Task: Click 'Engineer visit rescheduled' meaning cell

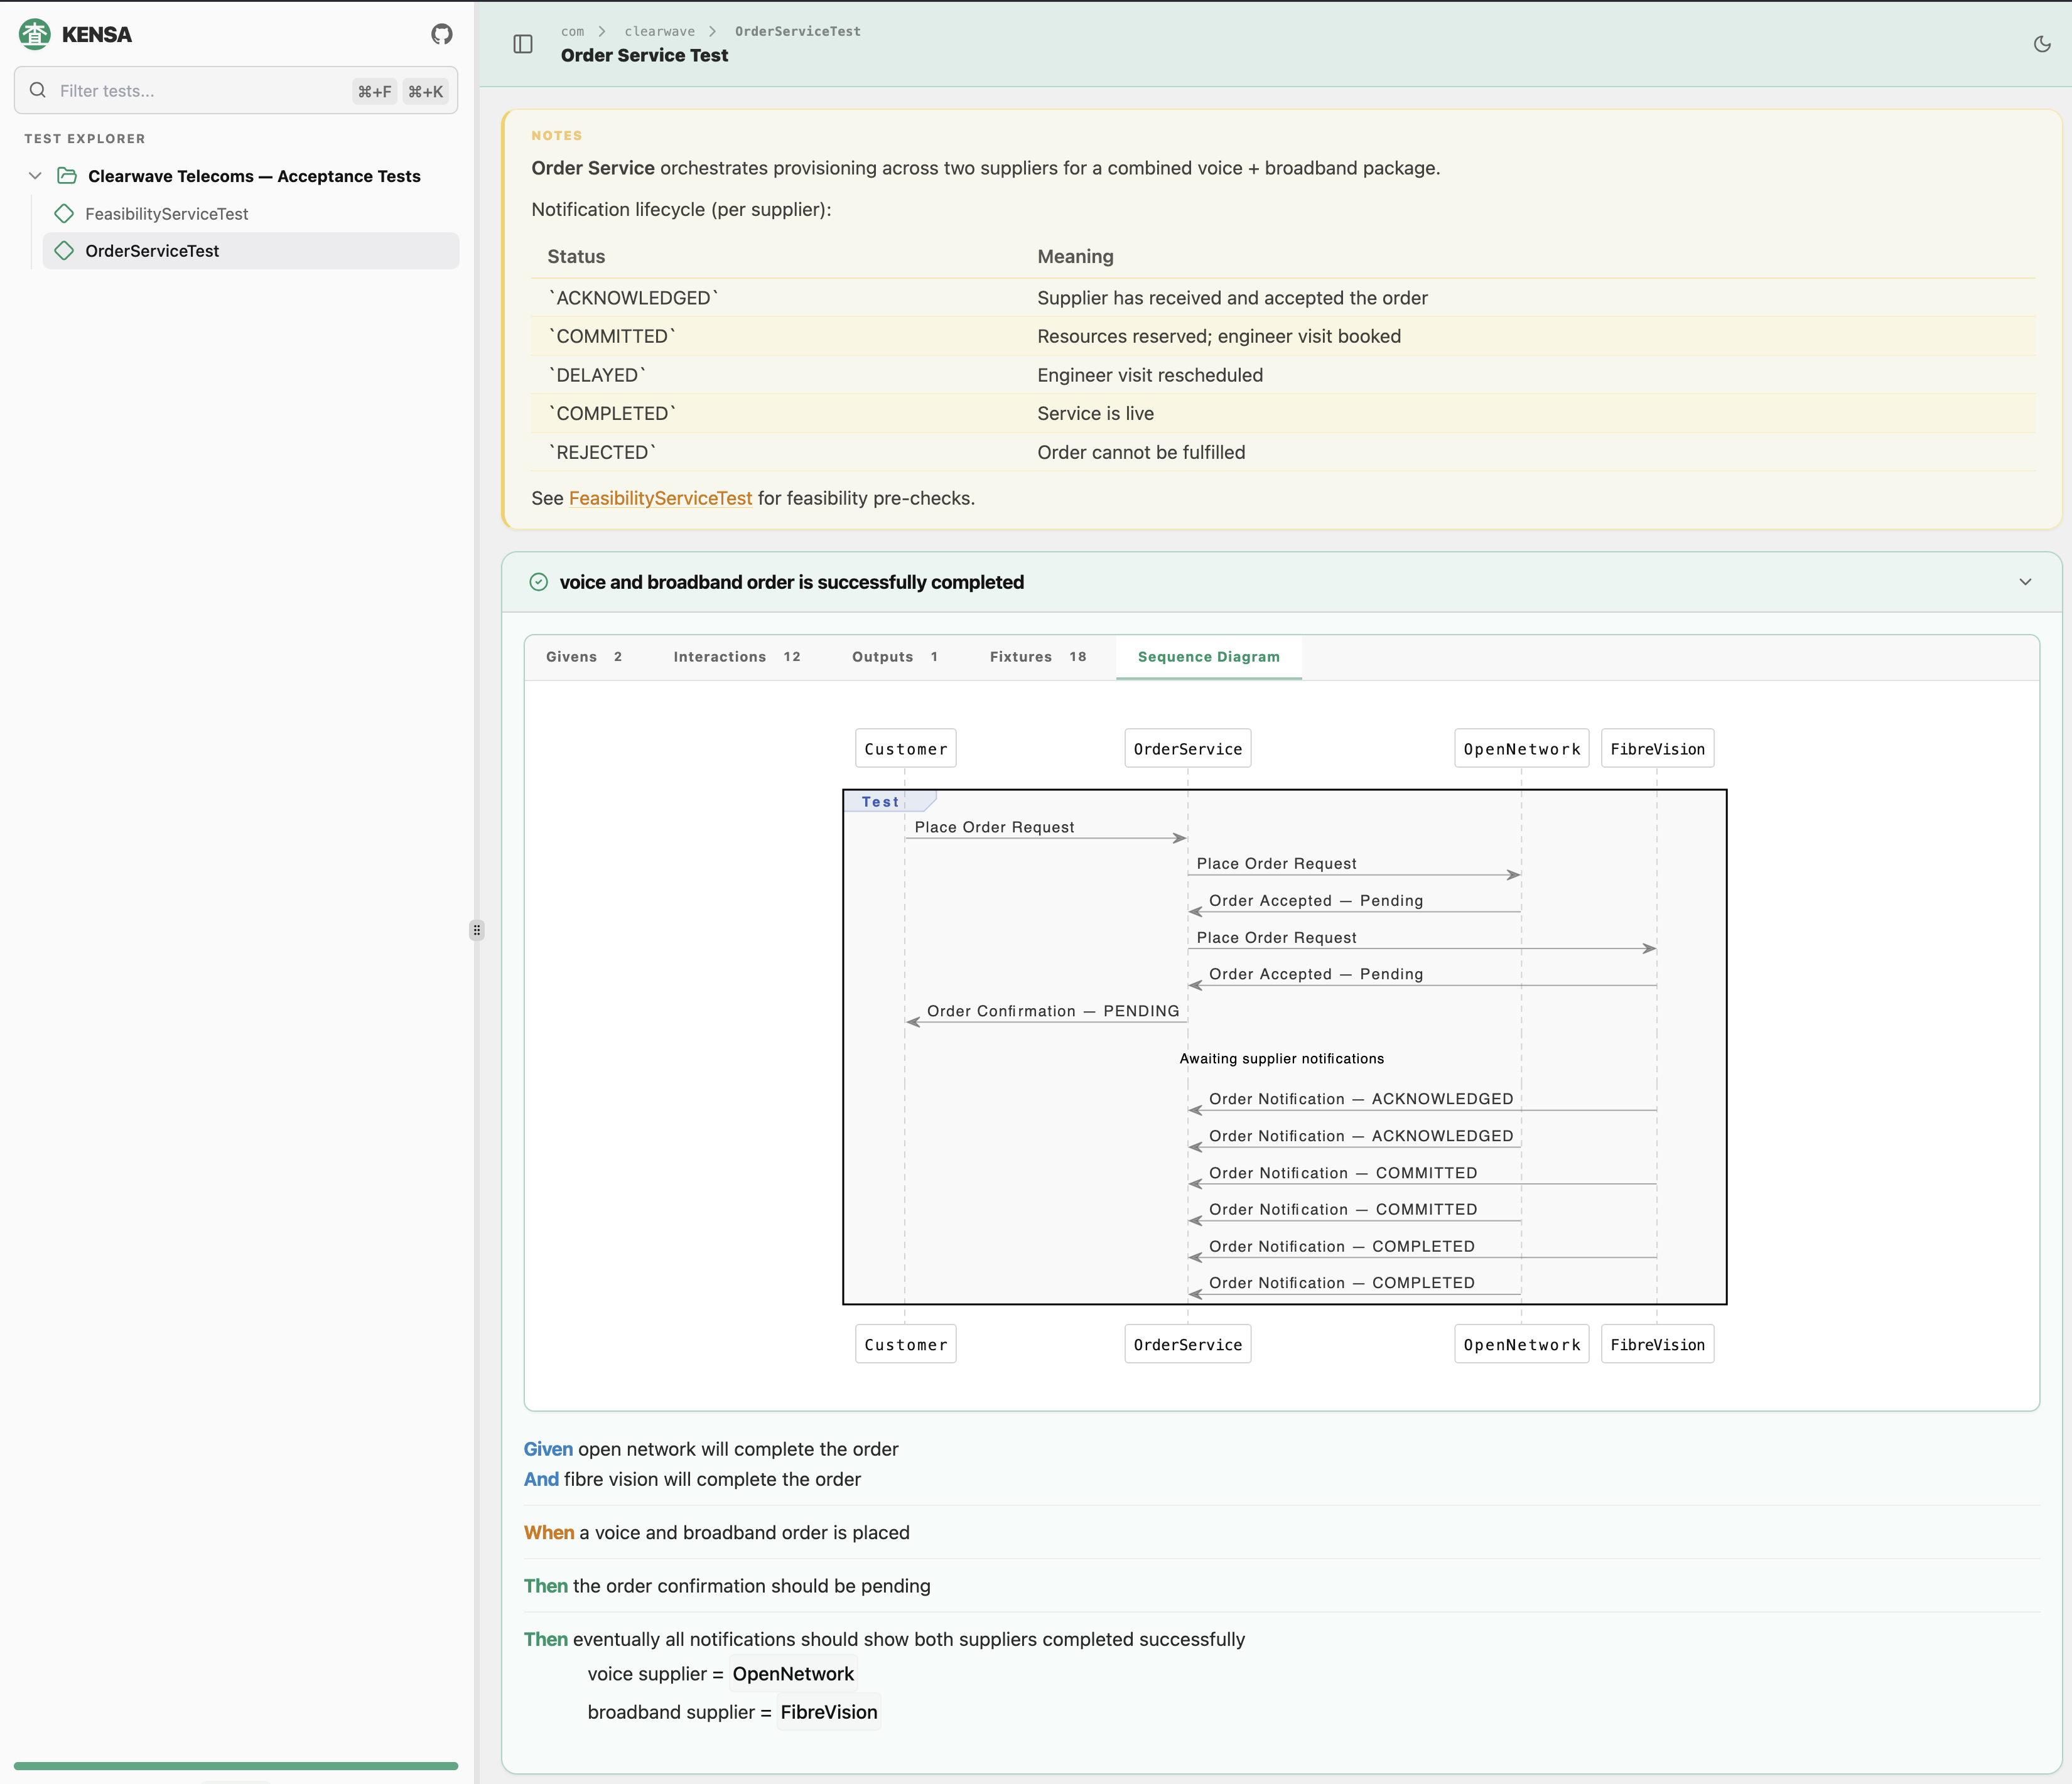Action: [x=1150, y=375]
